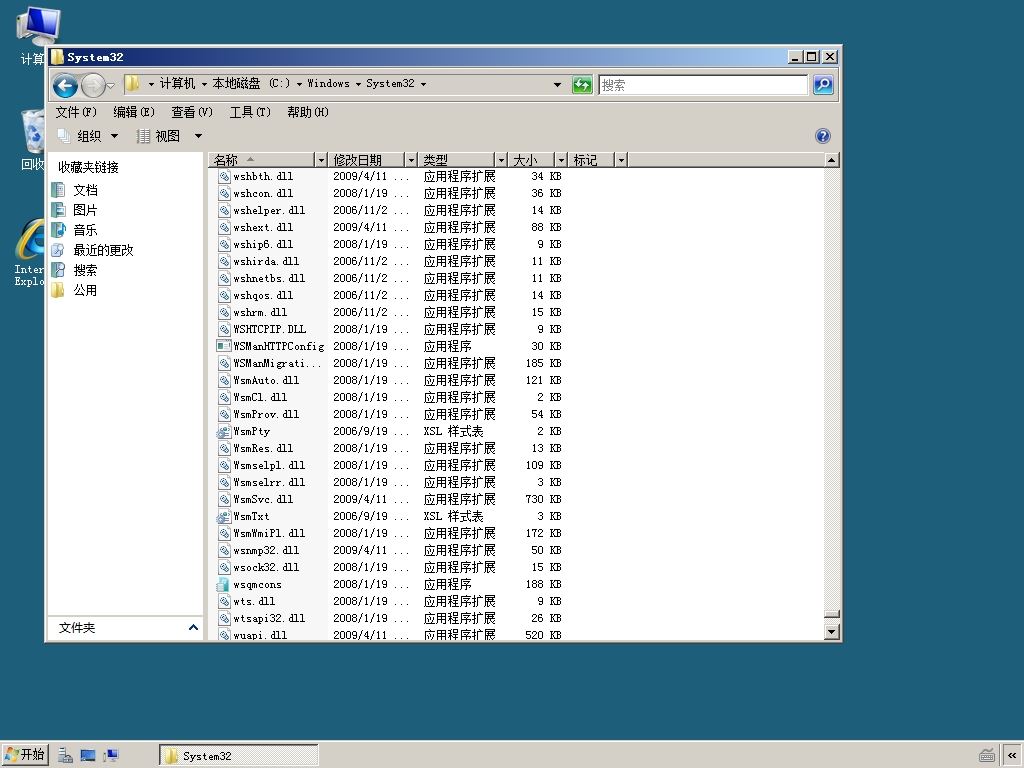The width and height of the screenshot is (1024, 768).
Task: Open the 工具(T) menu
Action: click(250, 112)
